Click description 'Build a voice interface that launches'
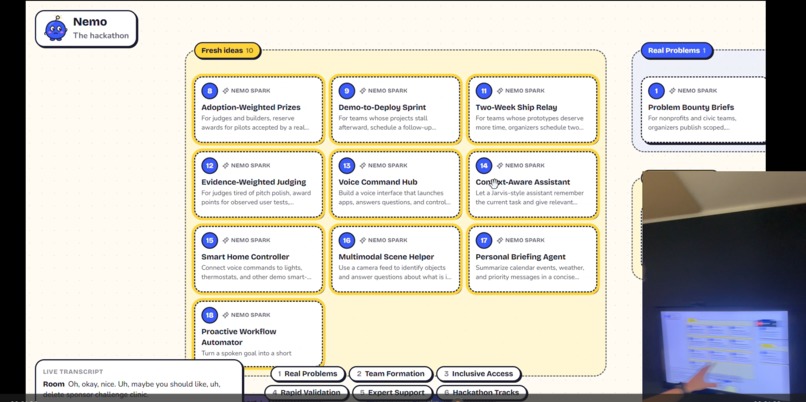Image resolution: width=806 pixels, height=402 pixels. click(394, 197)
